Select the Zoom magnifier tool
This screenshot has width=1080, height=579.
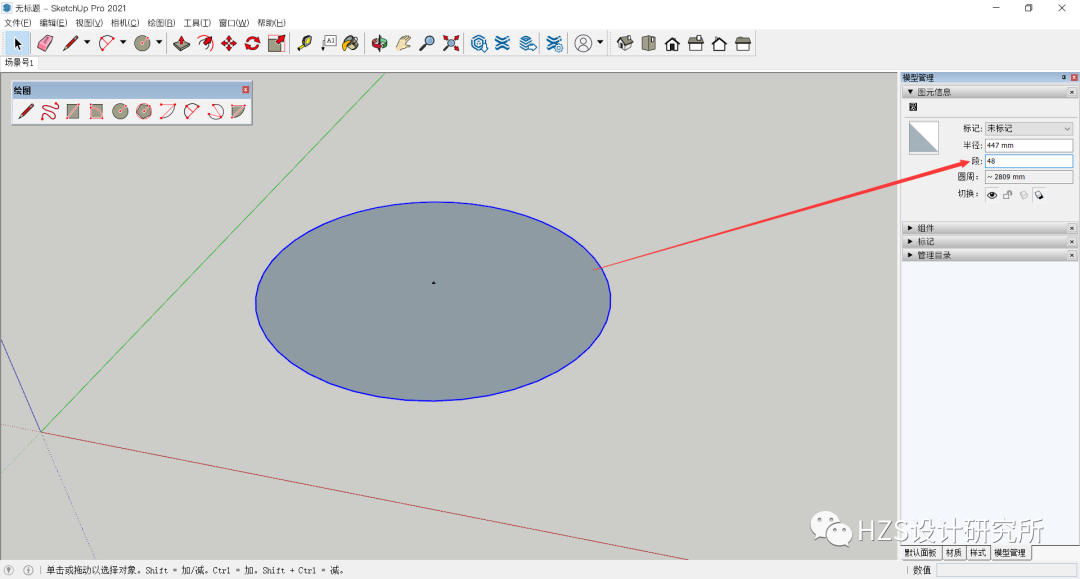click(427, 43)
